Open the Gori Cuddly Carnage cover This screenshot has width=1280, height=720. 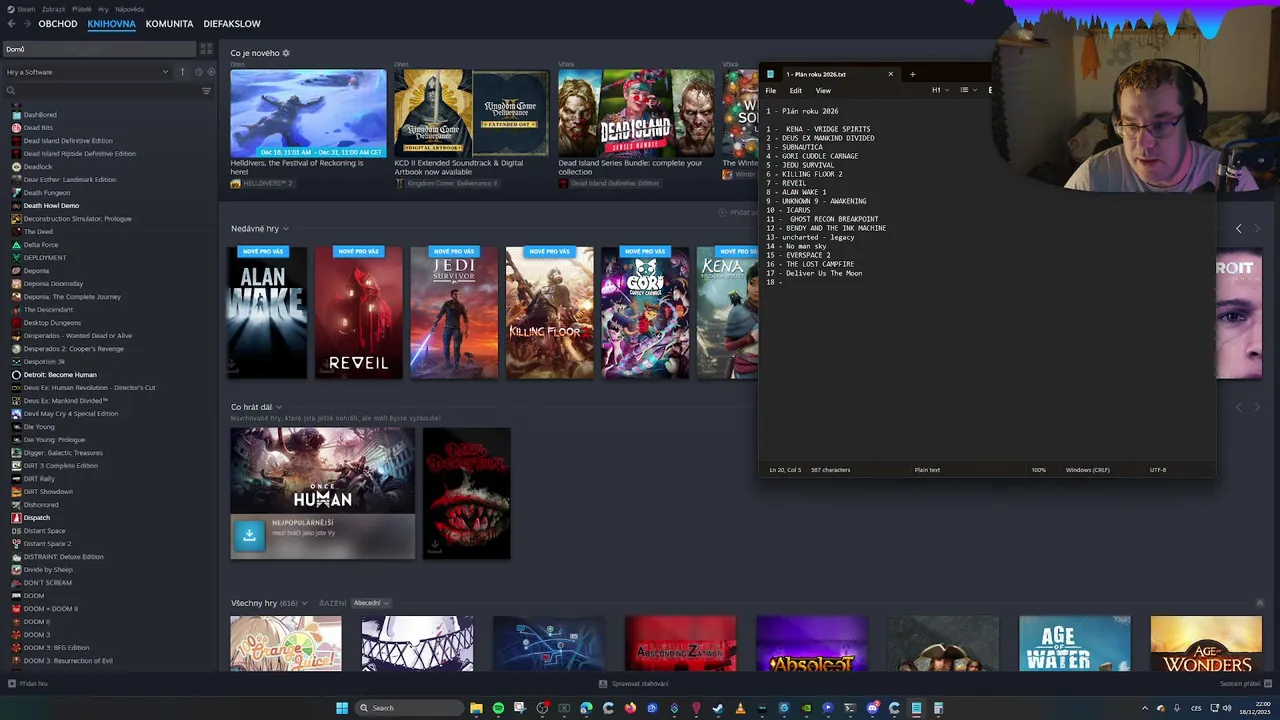pos(645,312)
